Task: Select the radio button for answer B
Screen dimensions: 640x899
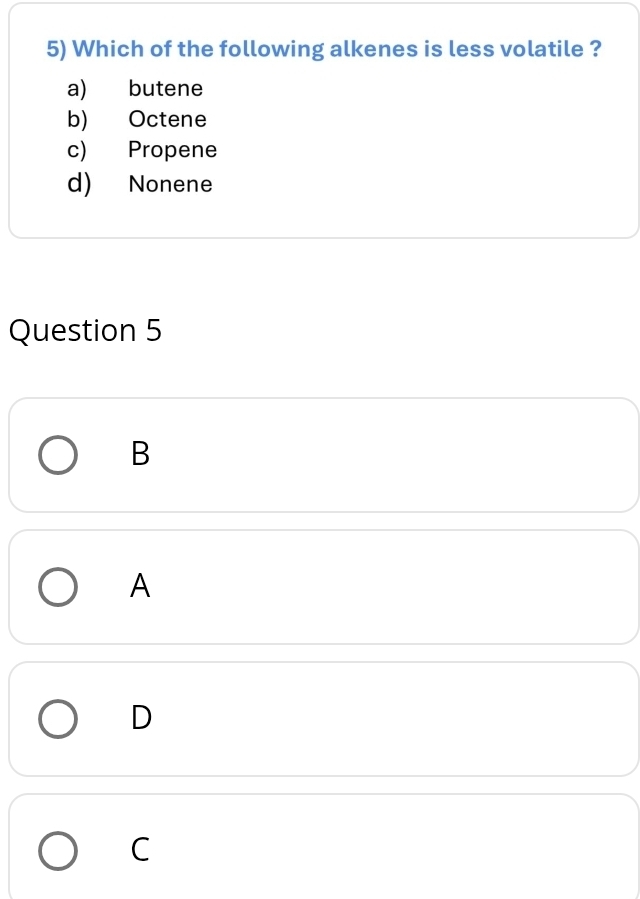Action: point(57,454)
